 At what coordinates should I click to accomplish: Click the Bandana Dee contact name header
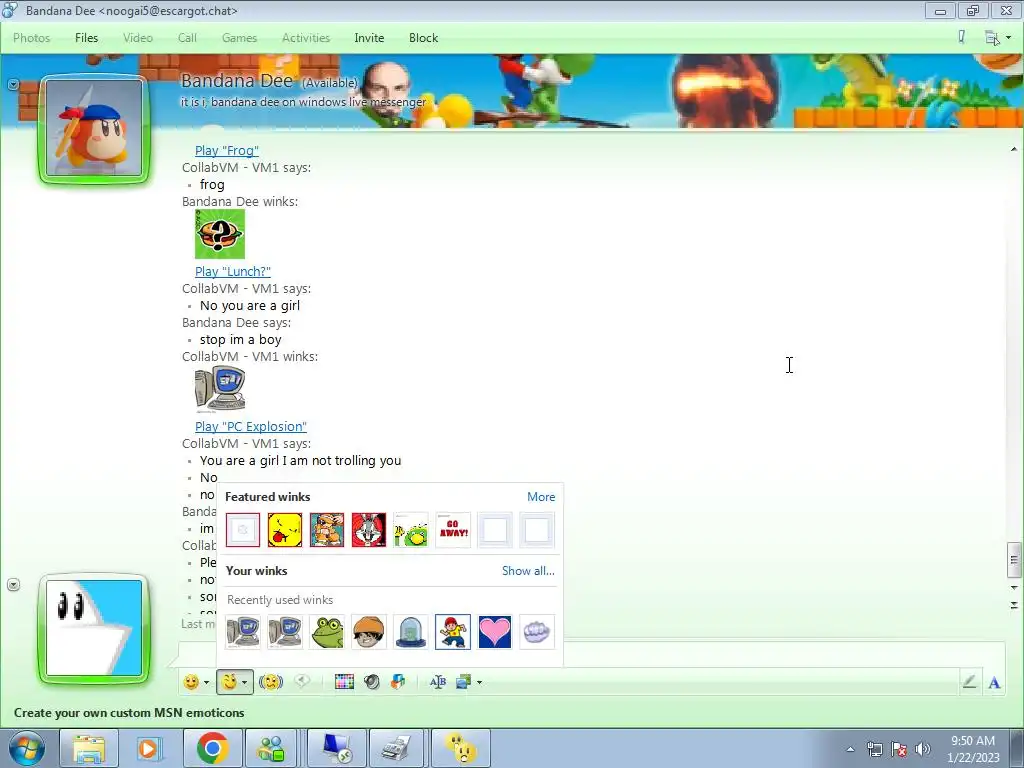point(236,81)
